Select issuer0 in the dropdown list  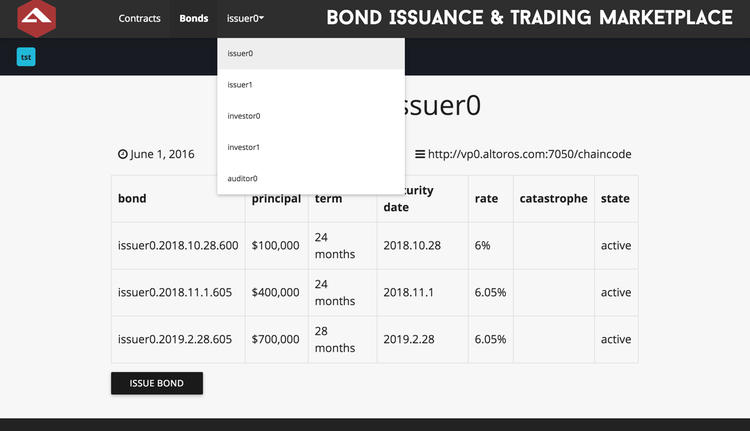click(x=311, y=54)
